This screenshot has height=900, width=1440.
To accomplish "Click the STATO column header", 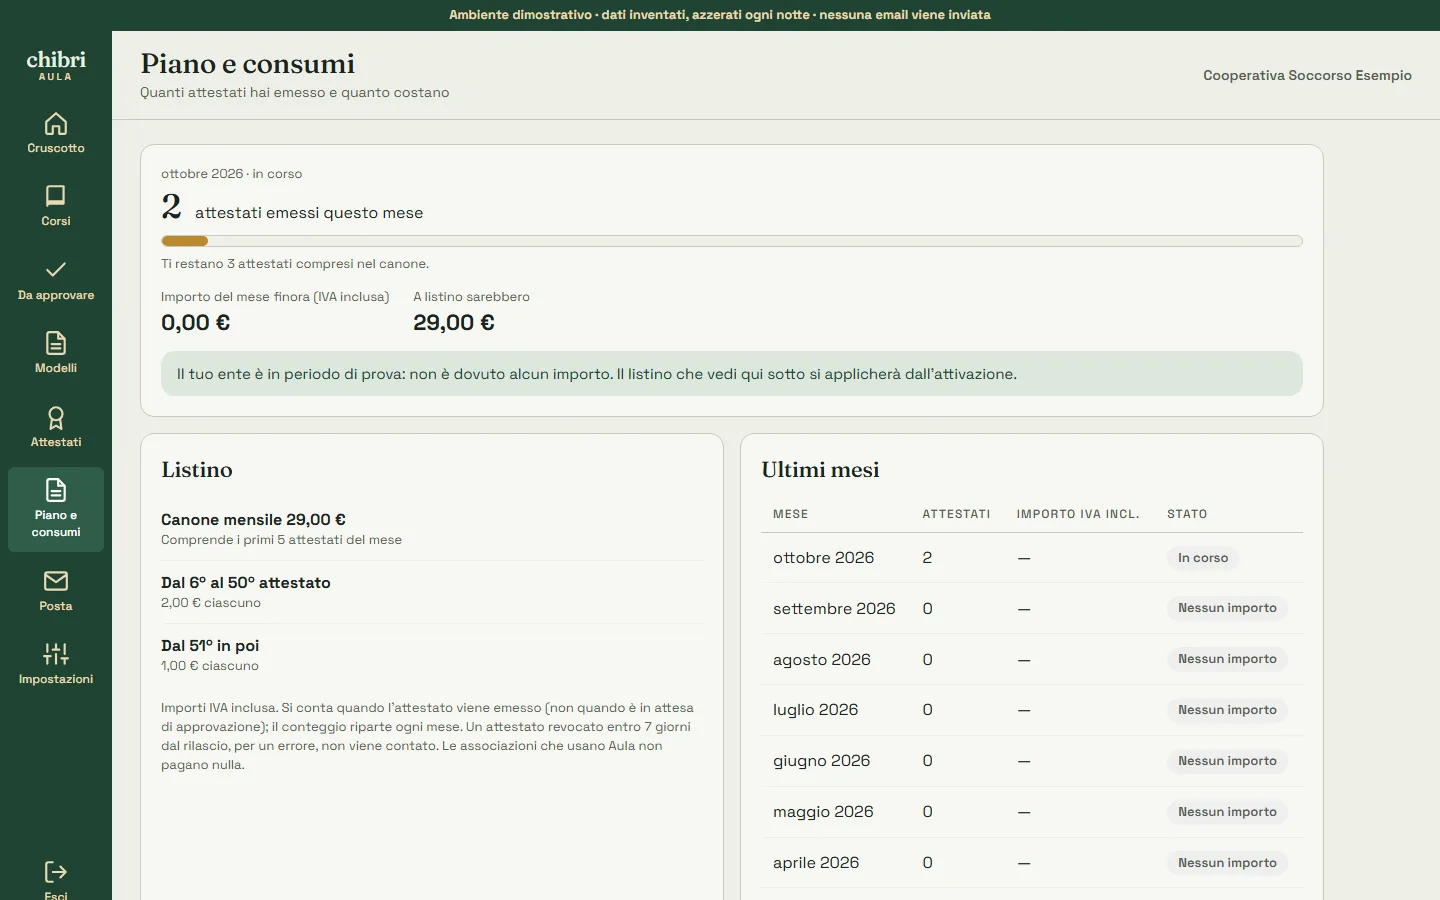I will click(x=1187, y=514).
